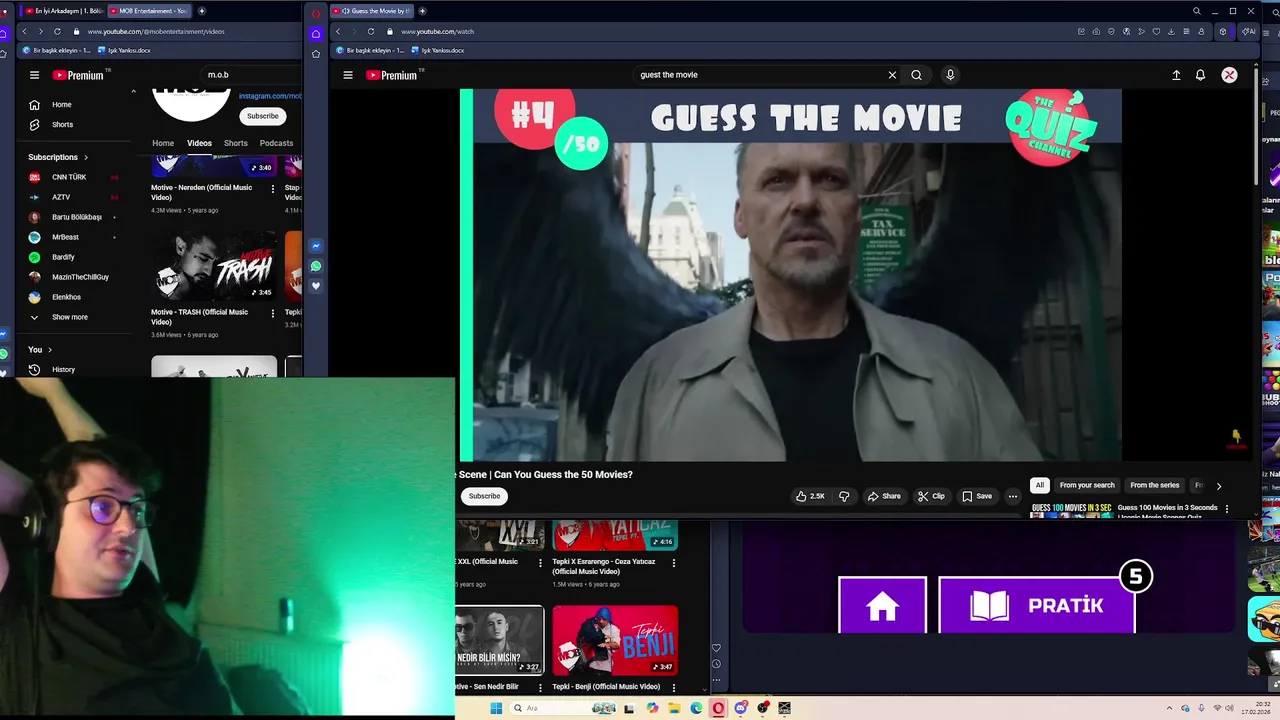Viewport: 1280px width, 720px height.
Task: Open the 'Motive - TRASH' video thumbnail
Action: (214, 266)
